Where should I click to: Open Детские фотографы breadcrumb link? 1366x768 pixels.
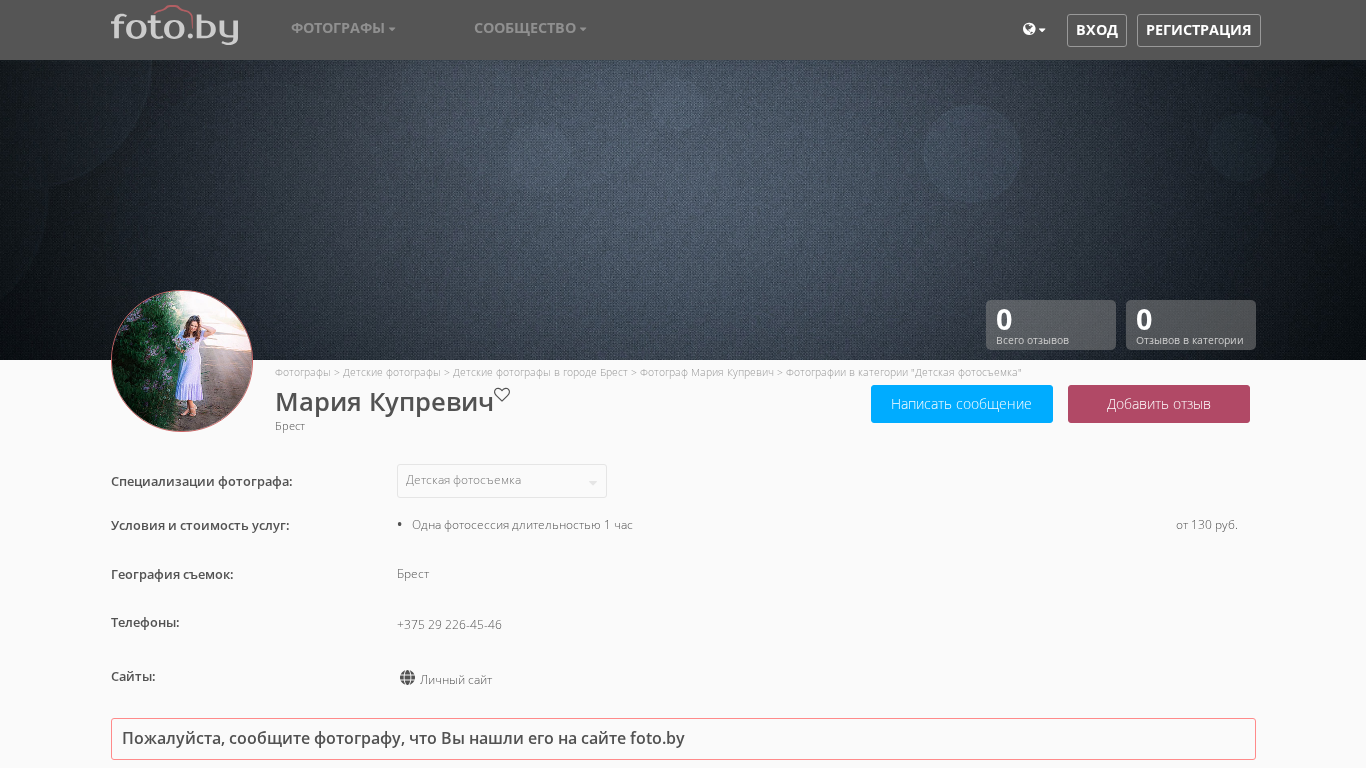pos(391,372)
